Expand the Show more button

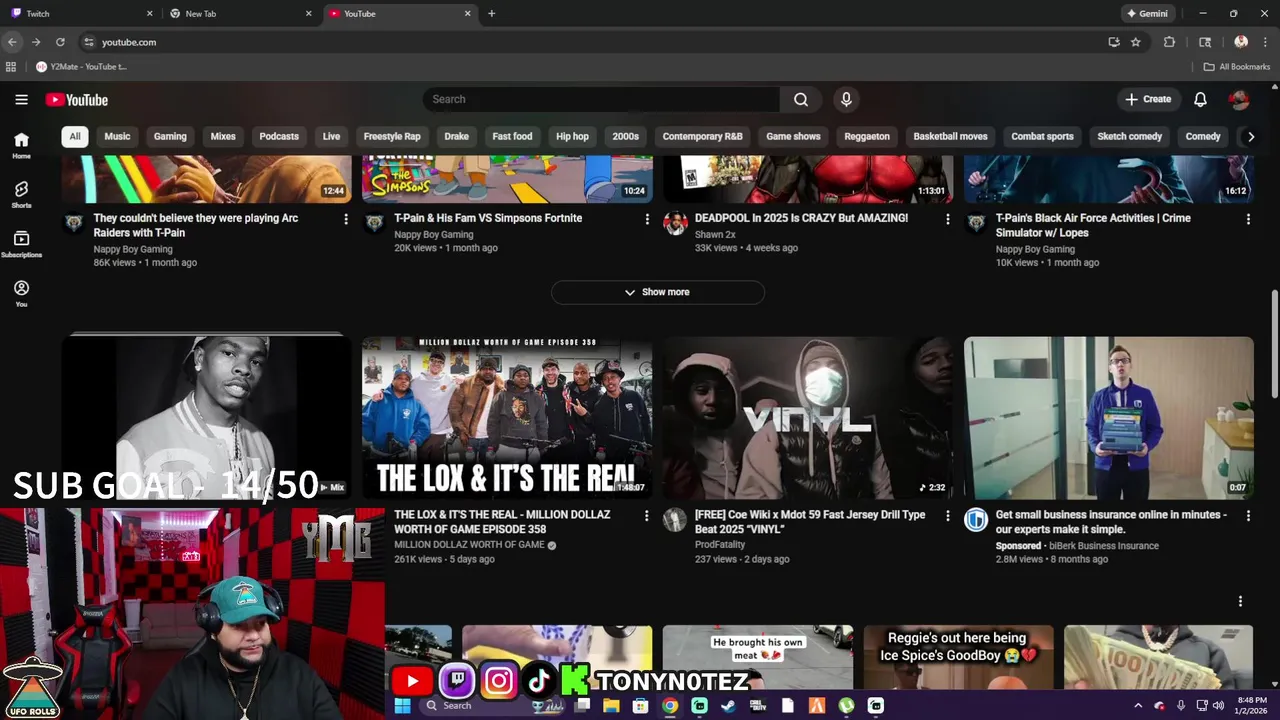point(657,292)
